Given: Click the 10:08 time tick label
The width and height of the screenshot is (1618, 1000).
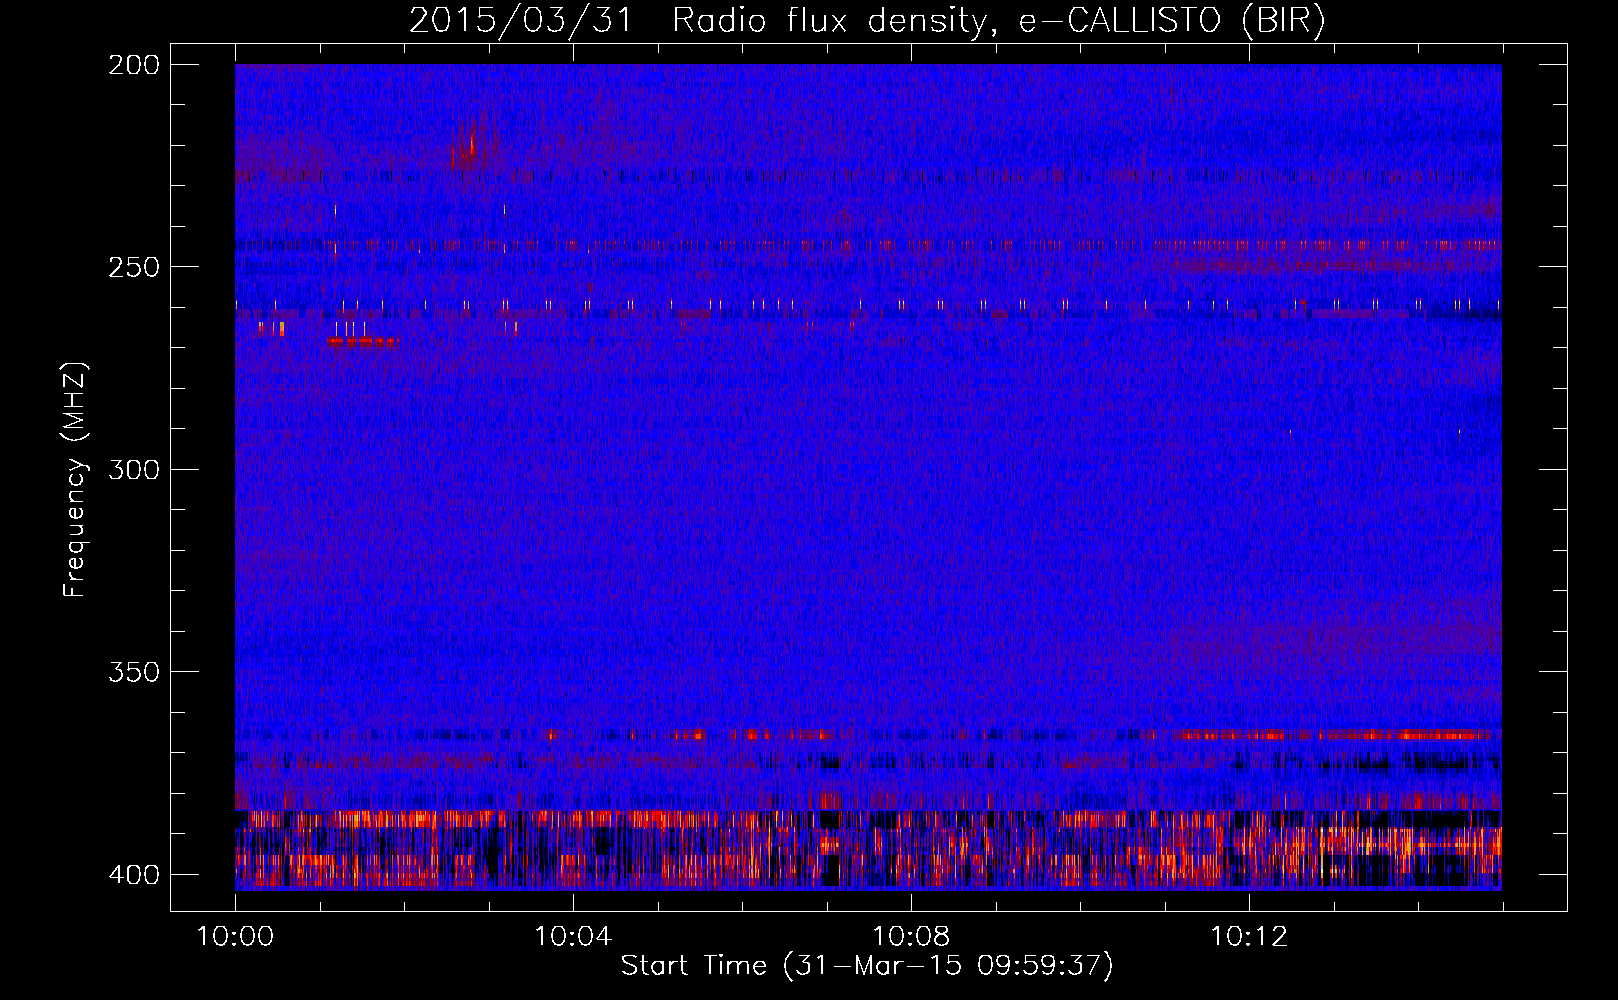Looking at the screenshot, I should [x=911, y=936].
